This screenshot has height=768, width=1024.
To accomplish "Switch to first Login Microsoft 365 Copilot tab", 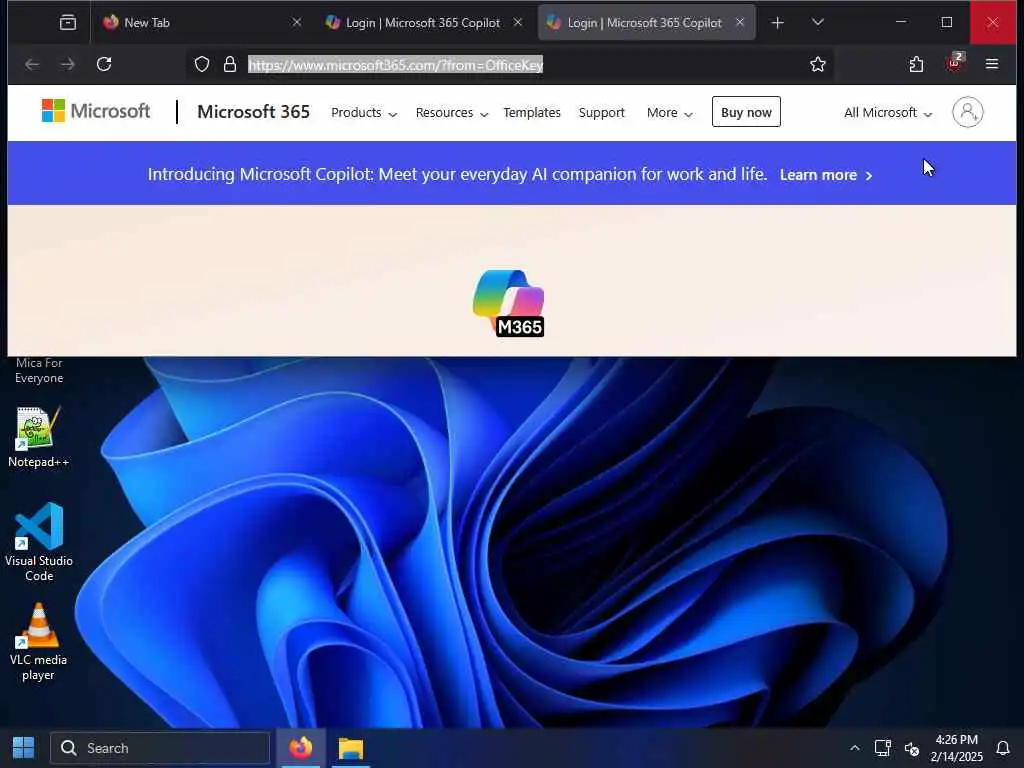I will (x=423, y=23).
